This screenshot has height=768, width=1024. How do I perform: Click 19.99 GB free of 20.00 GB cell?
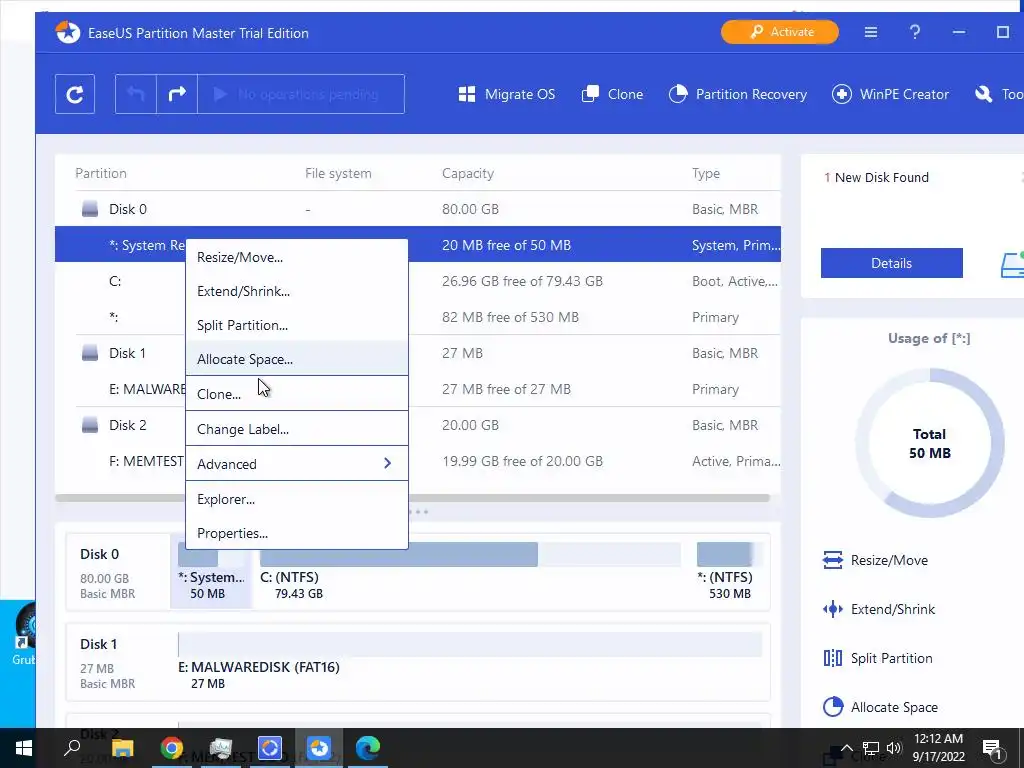(522, 461)
